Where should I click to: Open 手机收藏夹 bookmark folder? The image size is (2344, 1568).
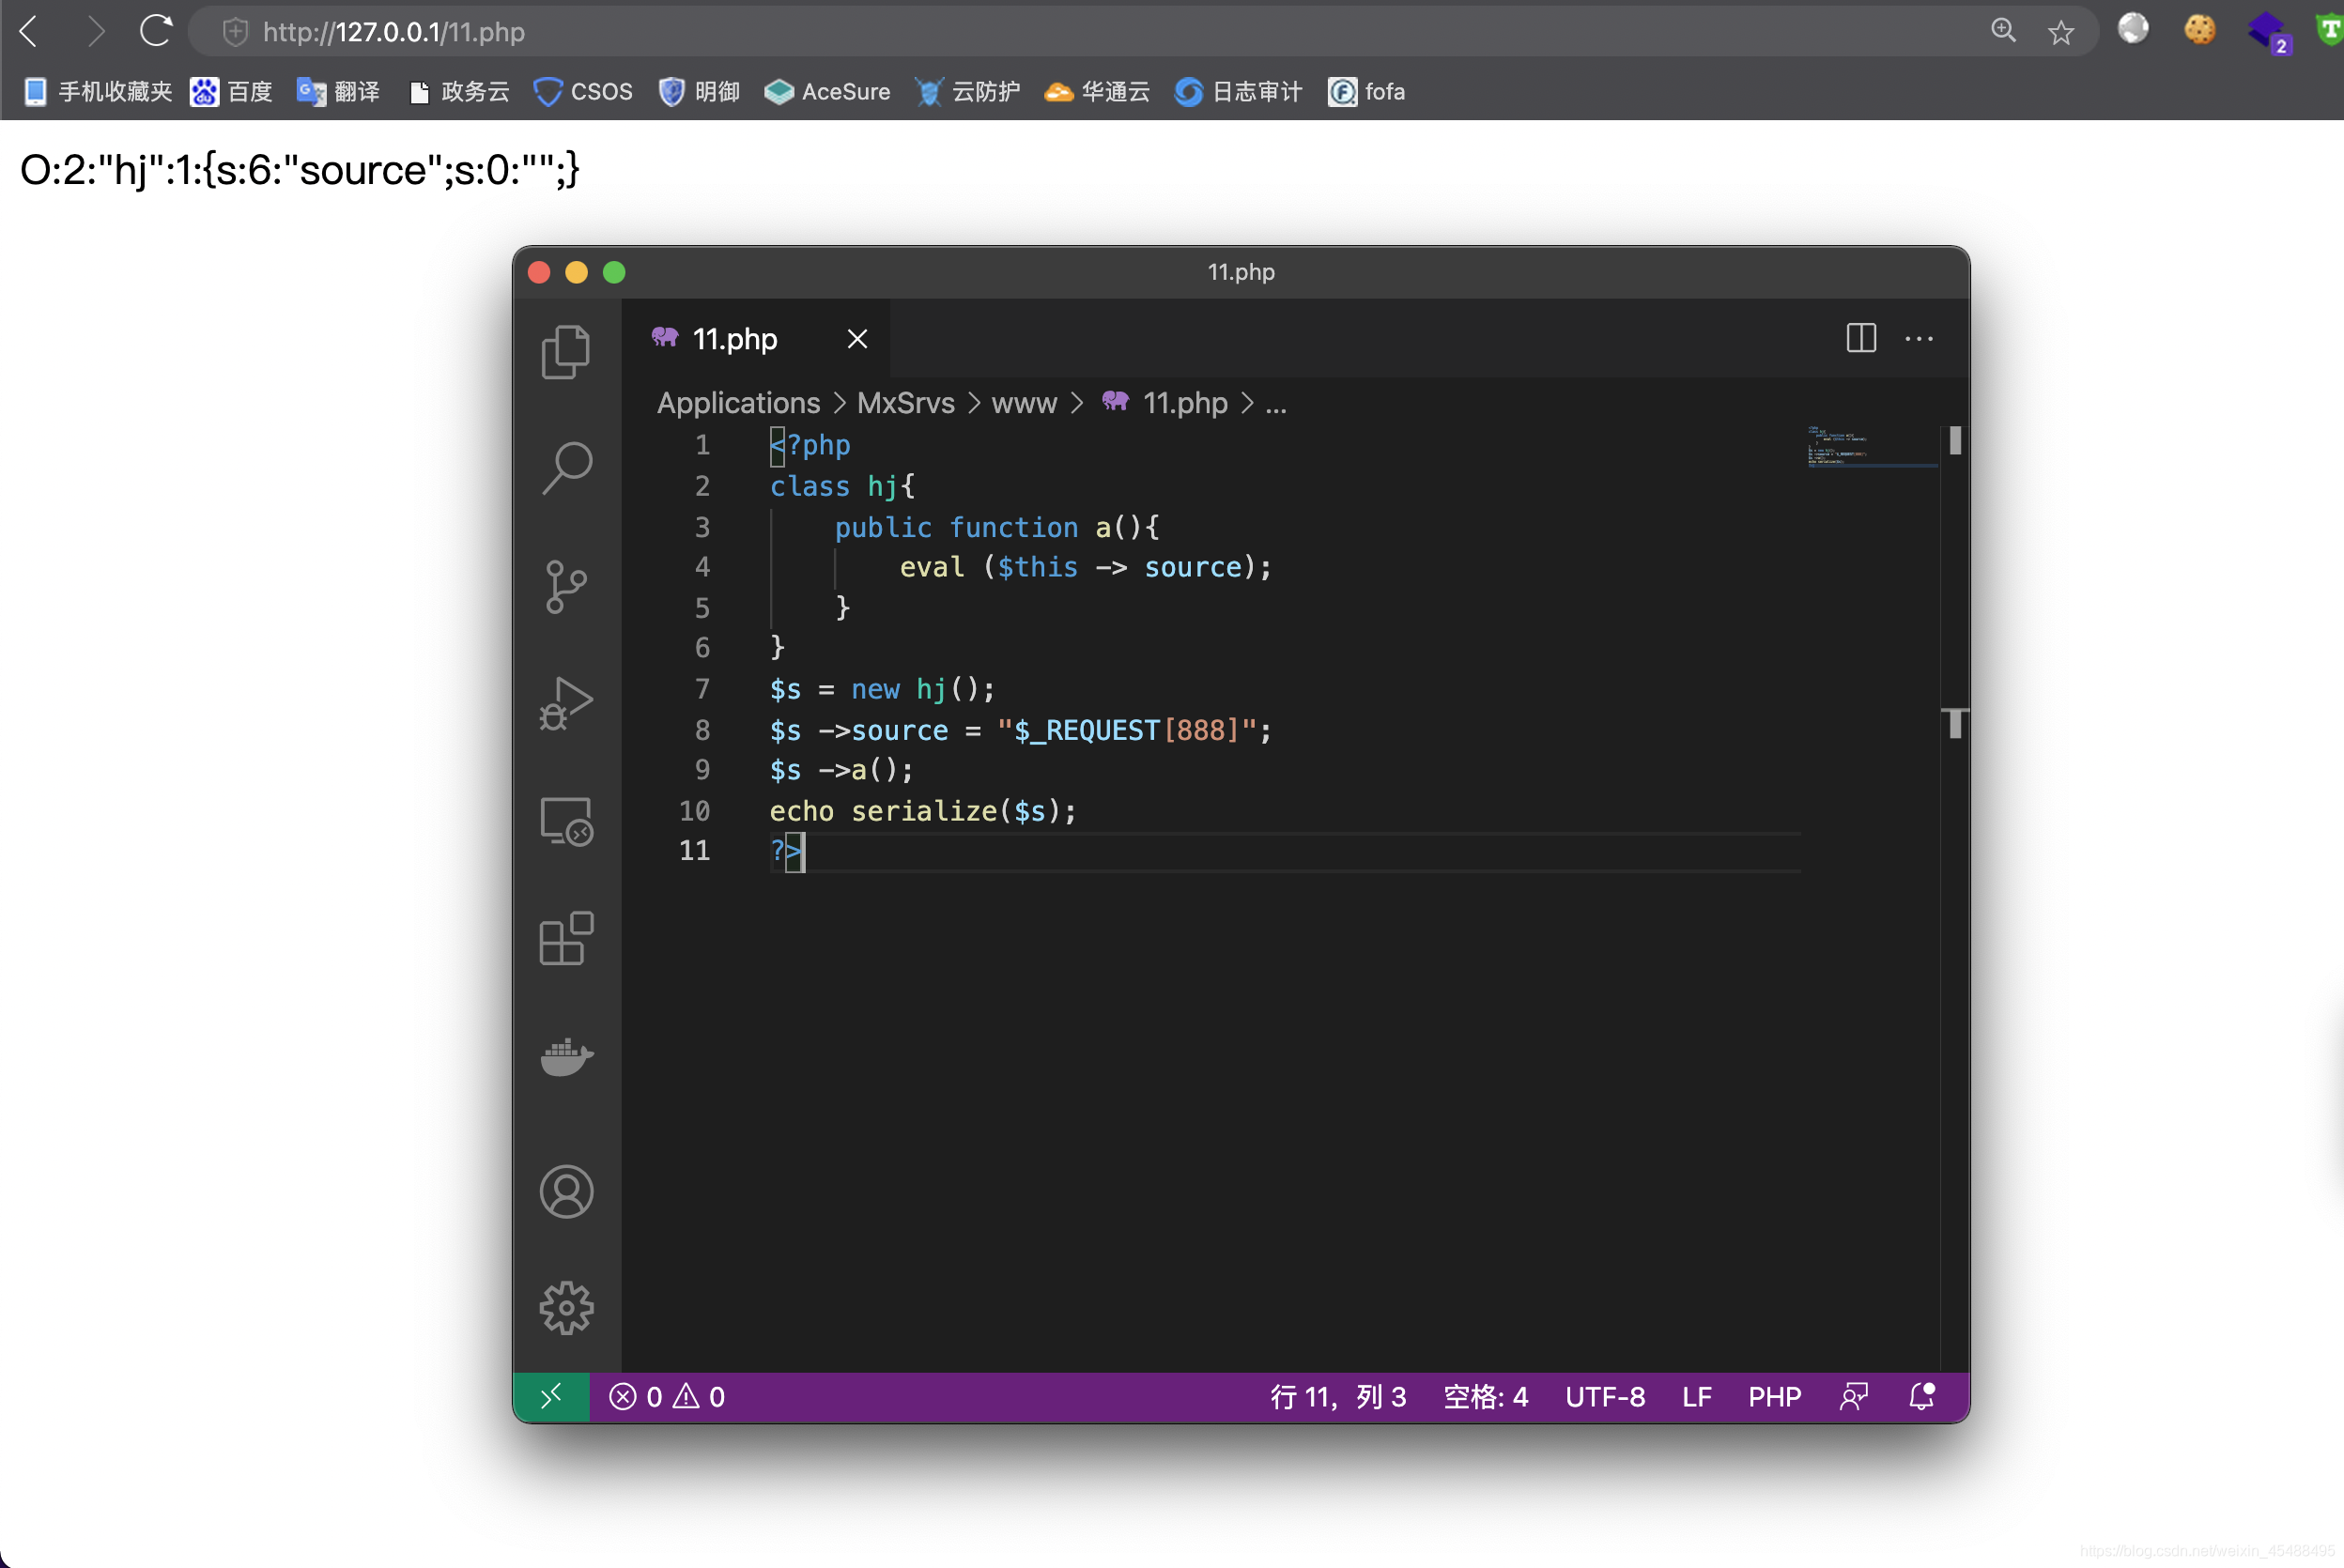click(x=97, y=92)
